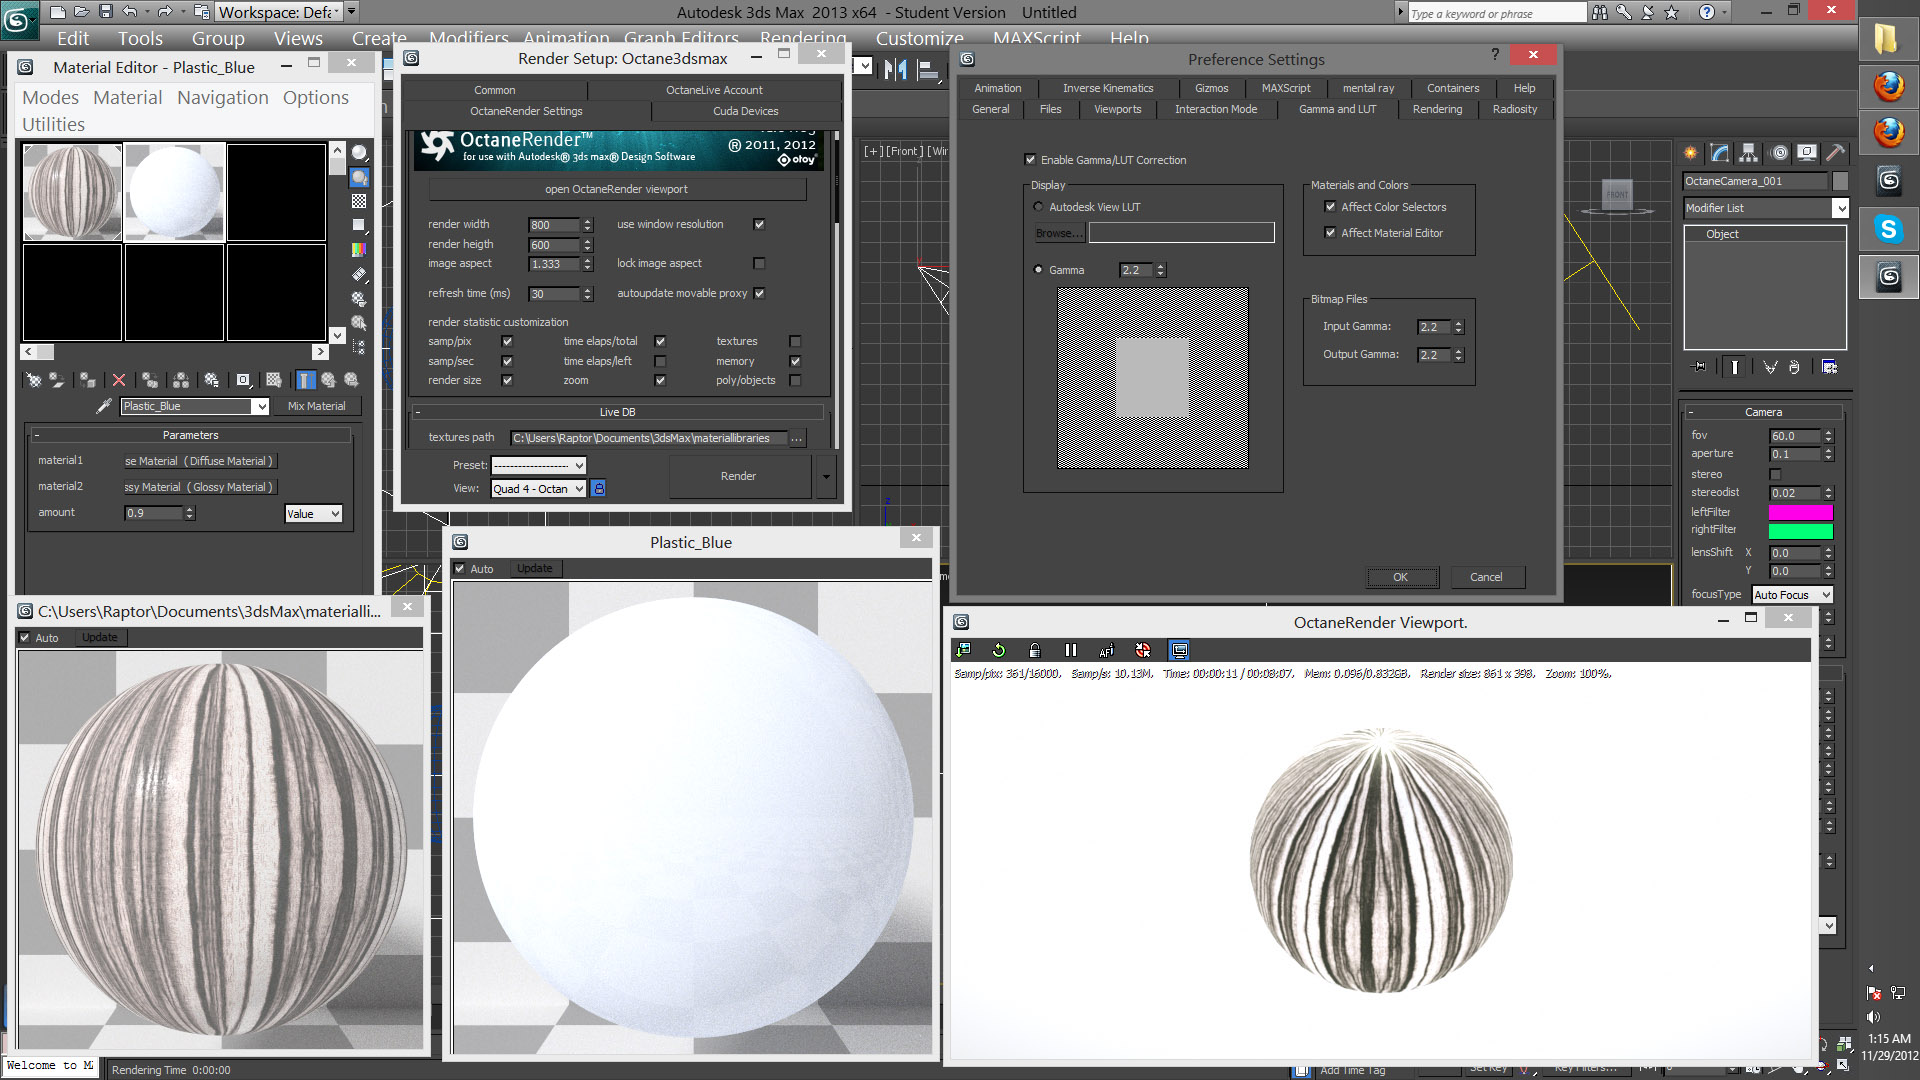
Task: Open the Utilities hammer panel tab
Action: click(1835, 153)
